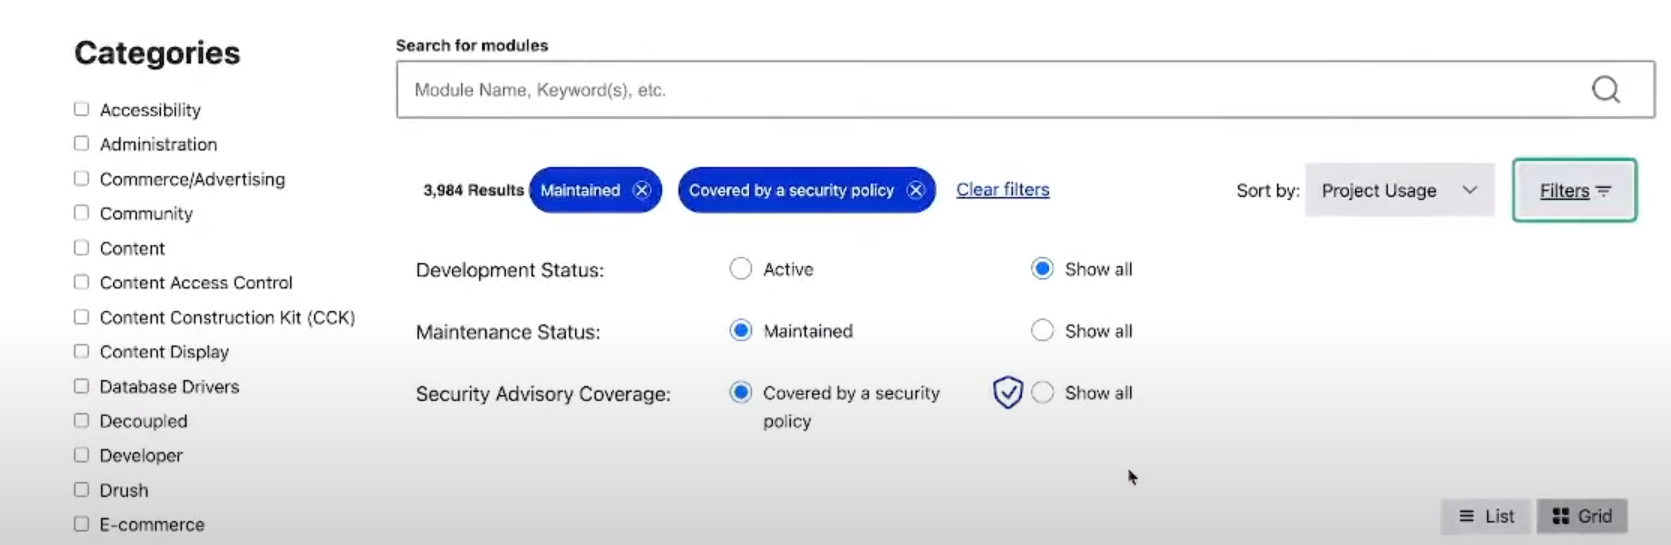Switch to List view
Viewport: 1671px width, 545px height.
click(x=1486, y=516)
